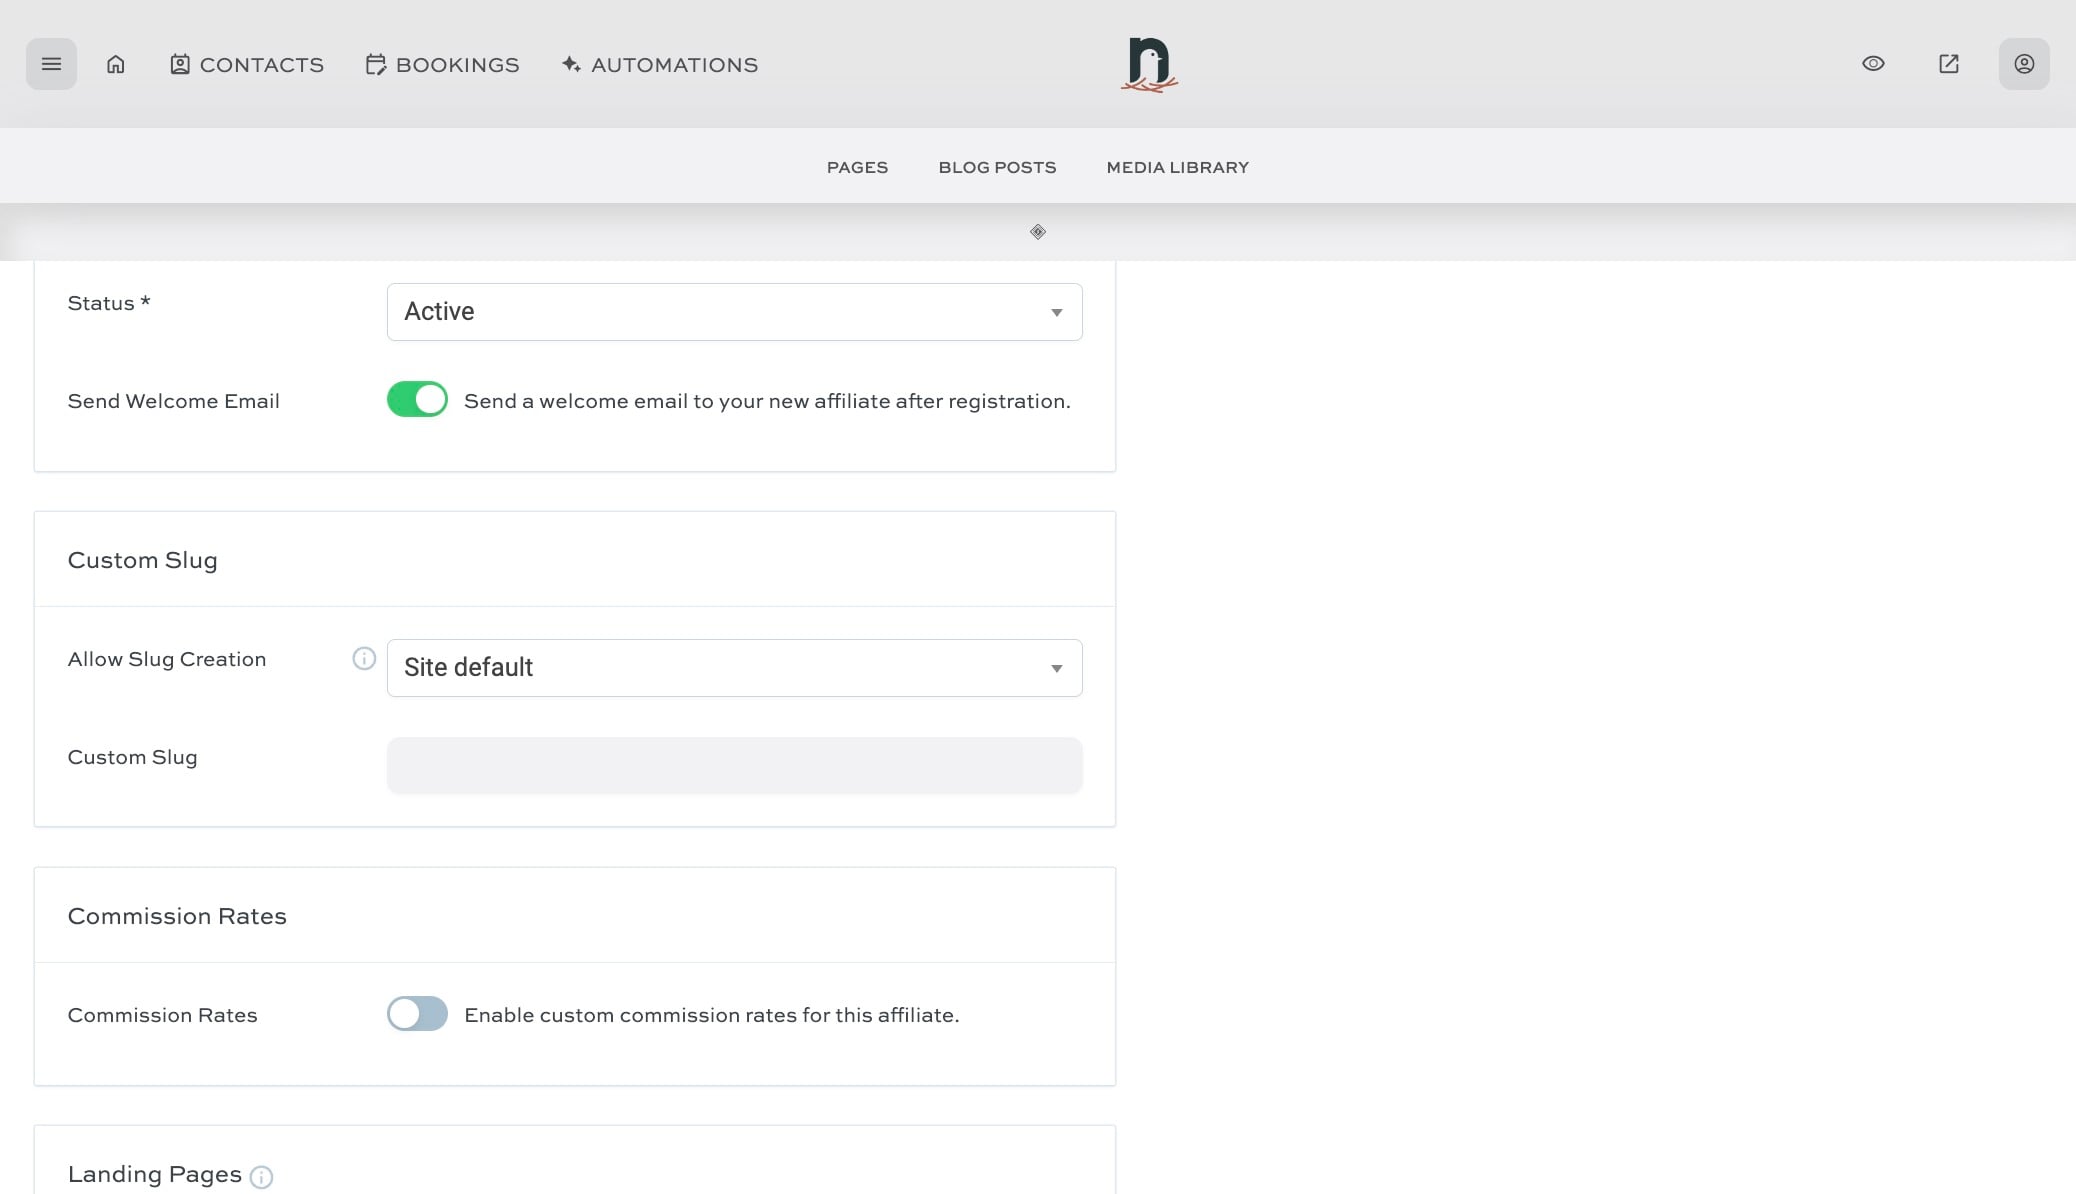Viewport: 2076px width, 1194px height.
Task: Click the external link icon
Action: [1948, 63]
